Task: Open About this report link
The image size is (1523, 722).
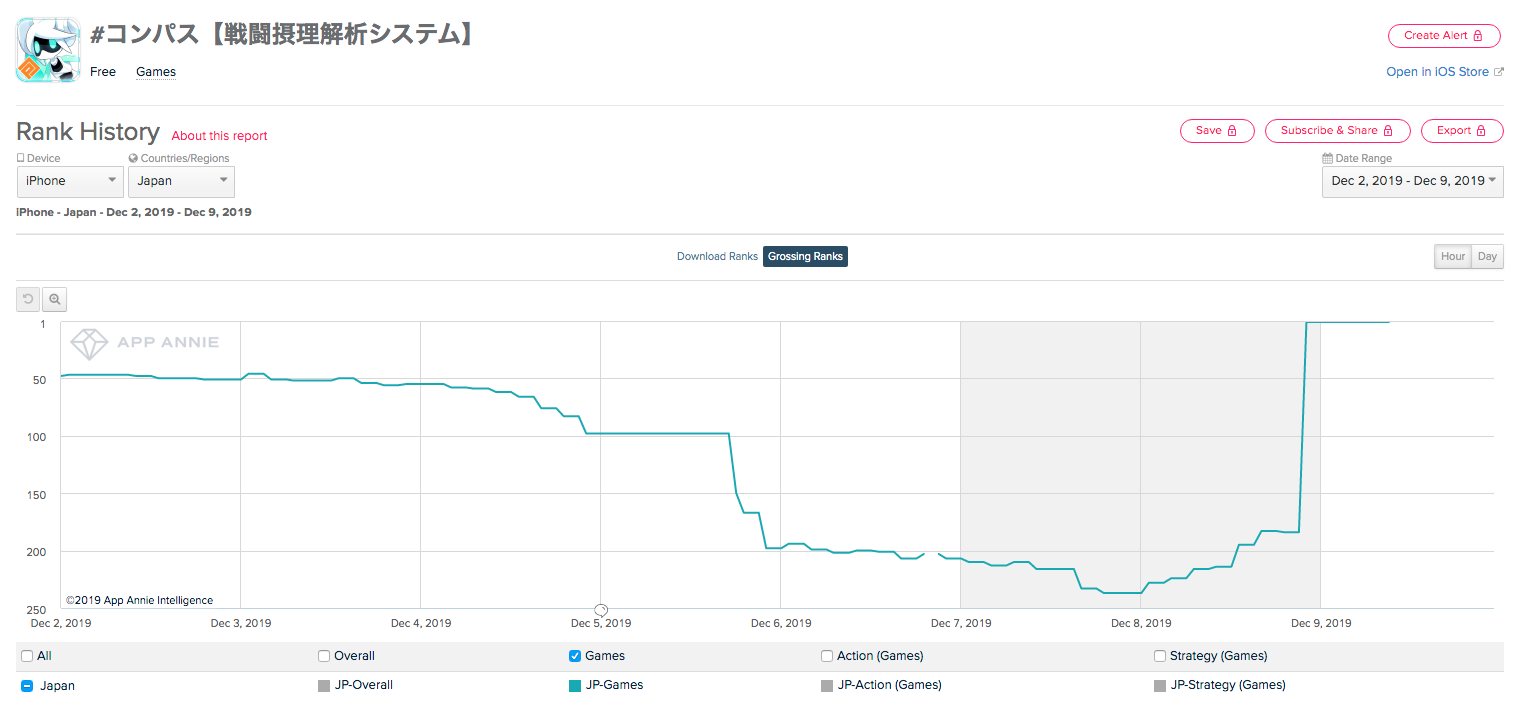Action: tap(219, 136)
